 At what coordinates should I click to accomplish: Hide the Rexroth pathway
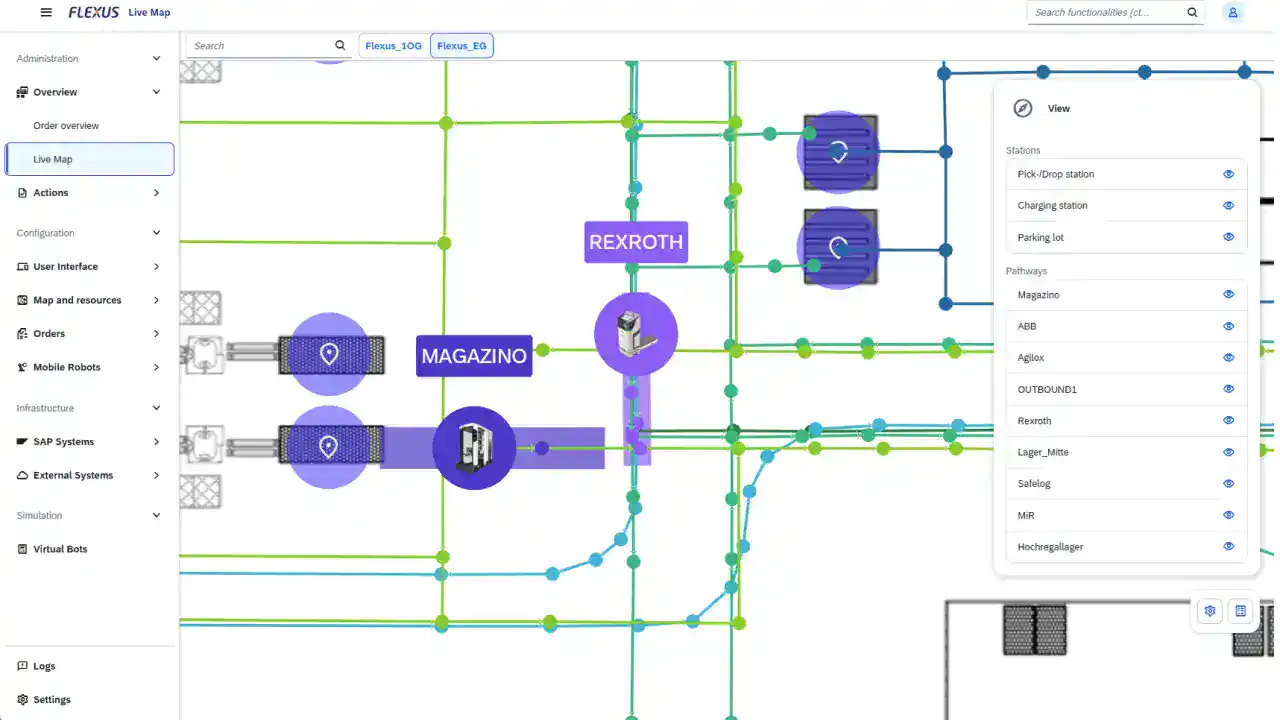click(x=1229, y=420)
